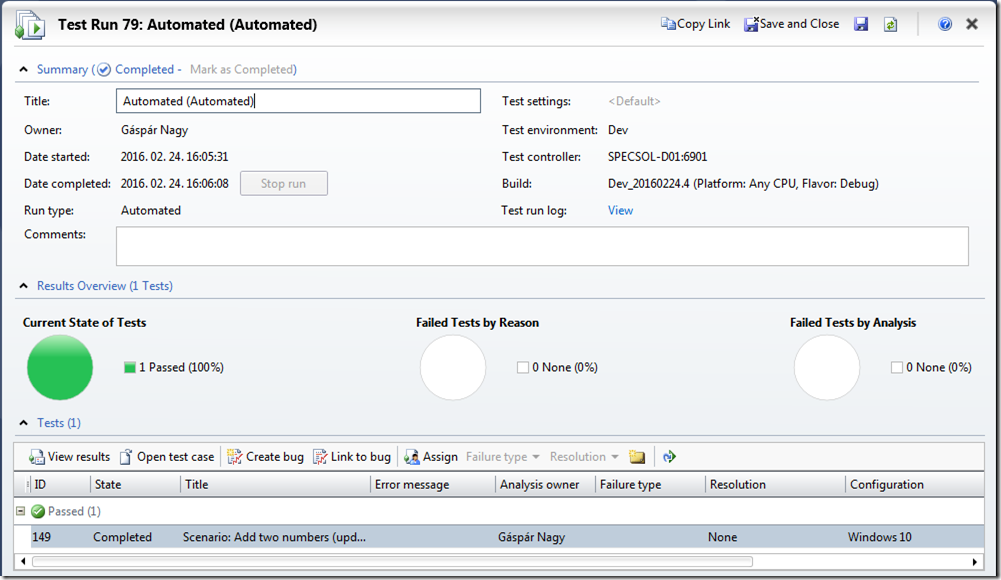This screenshot has width=1001, height=580.
Task: Click the 'Scenario: Add two numbers' title cell
Action: tap(275, 537)
